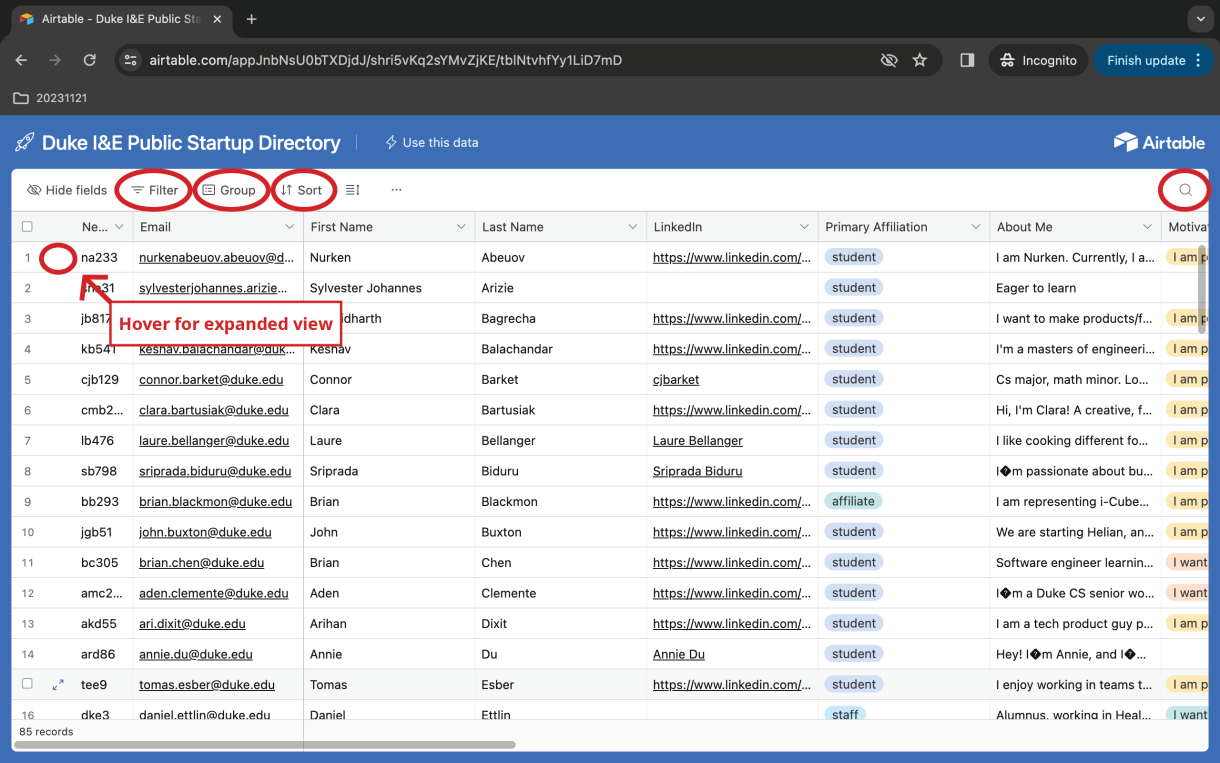Select the Airtable browser tab
This screenshot has height=763, width=1220.
coord(120,19)
